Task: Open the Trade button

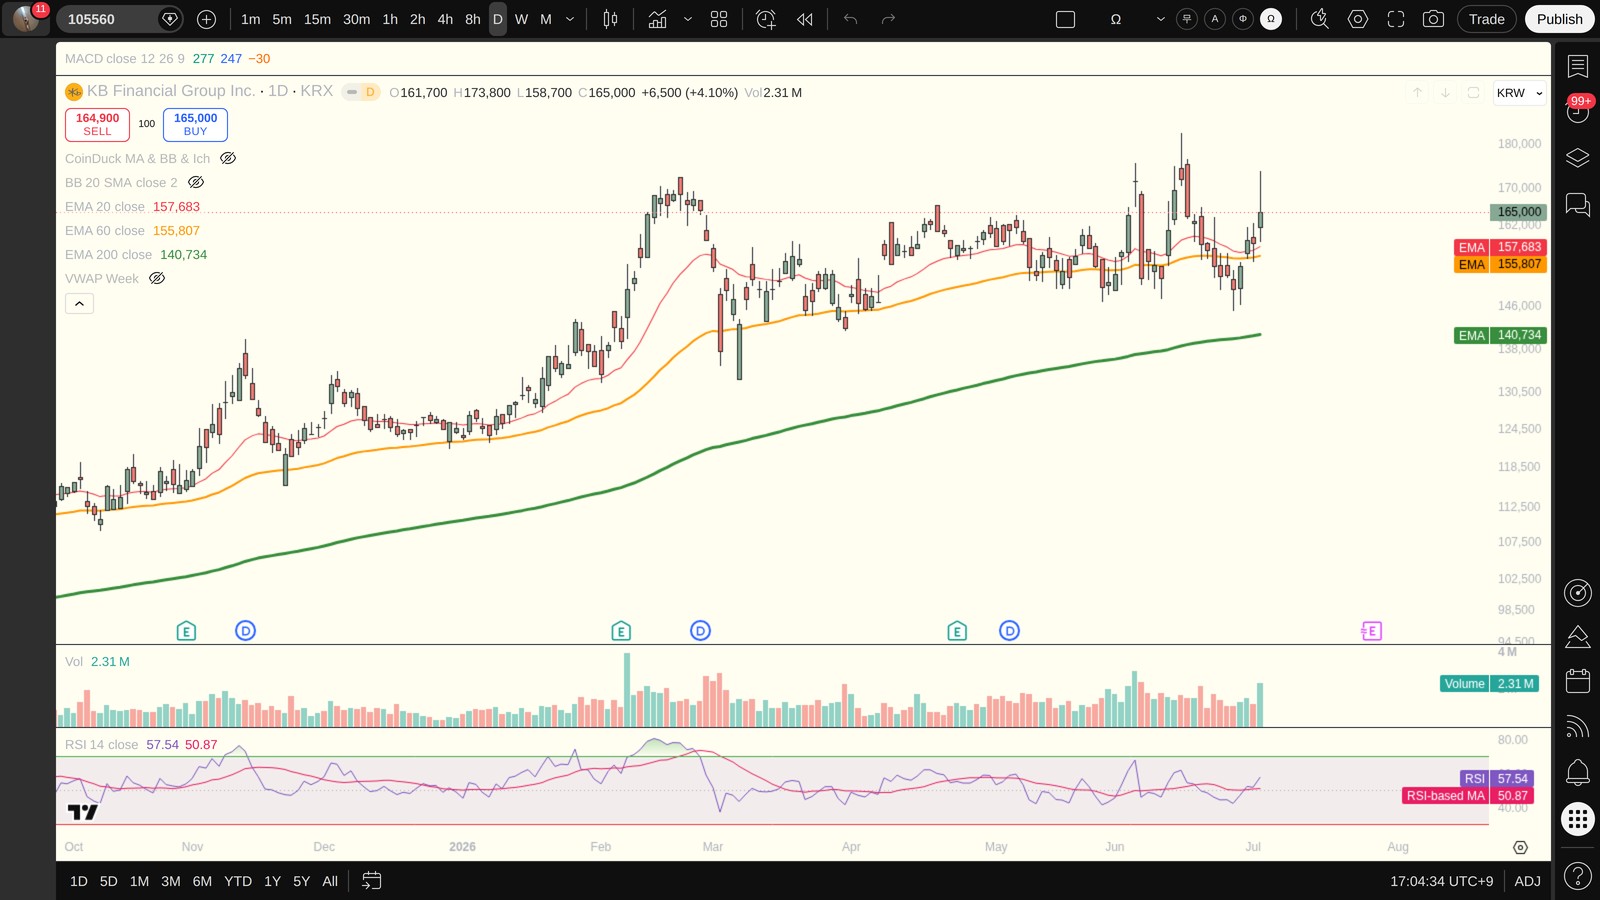Action: point(1487,19)
